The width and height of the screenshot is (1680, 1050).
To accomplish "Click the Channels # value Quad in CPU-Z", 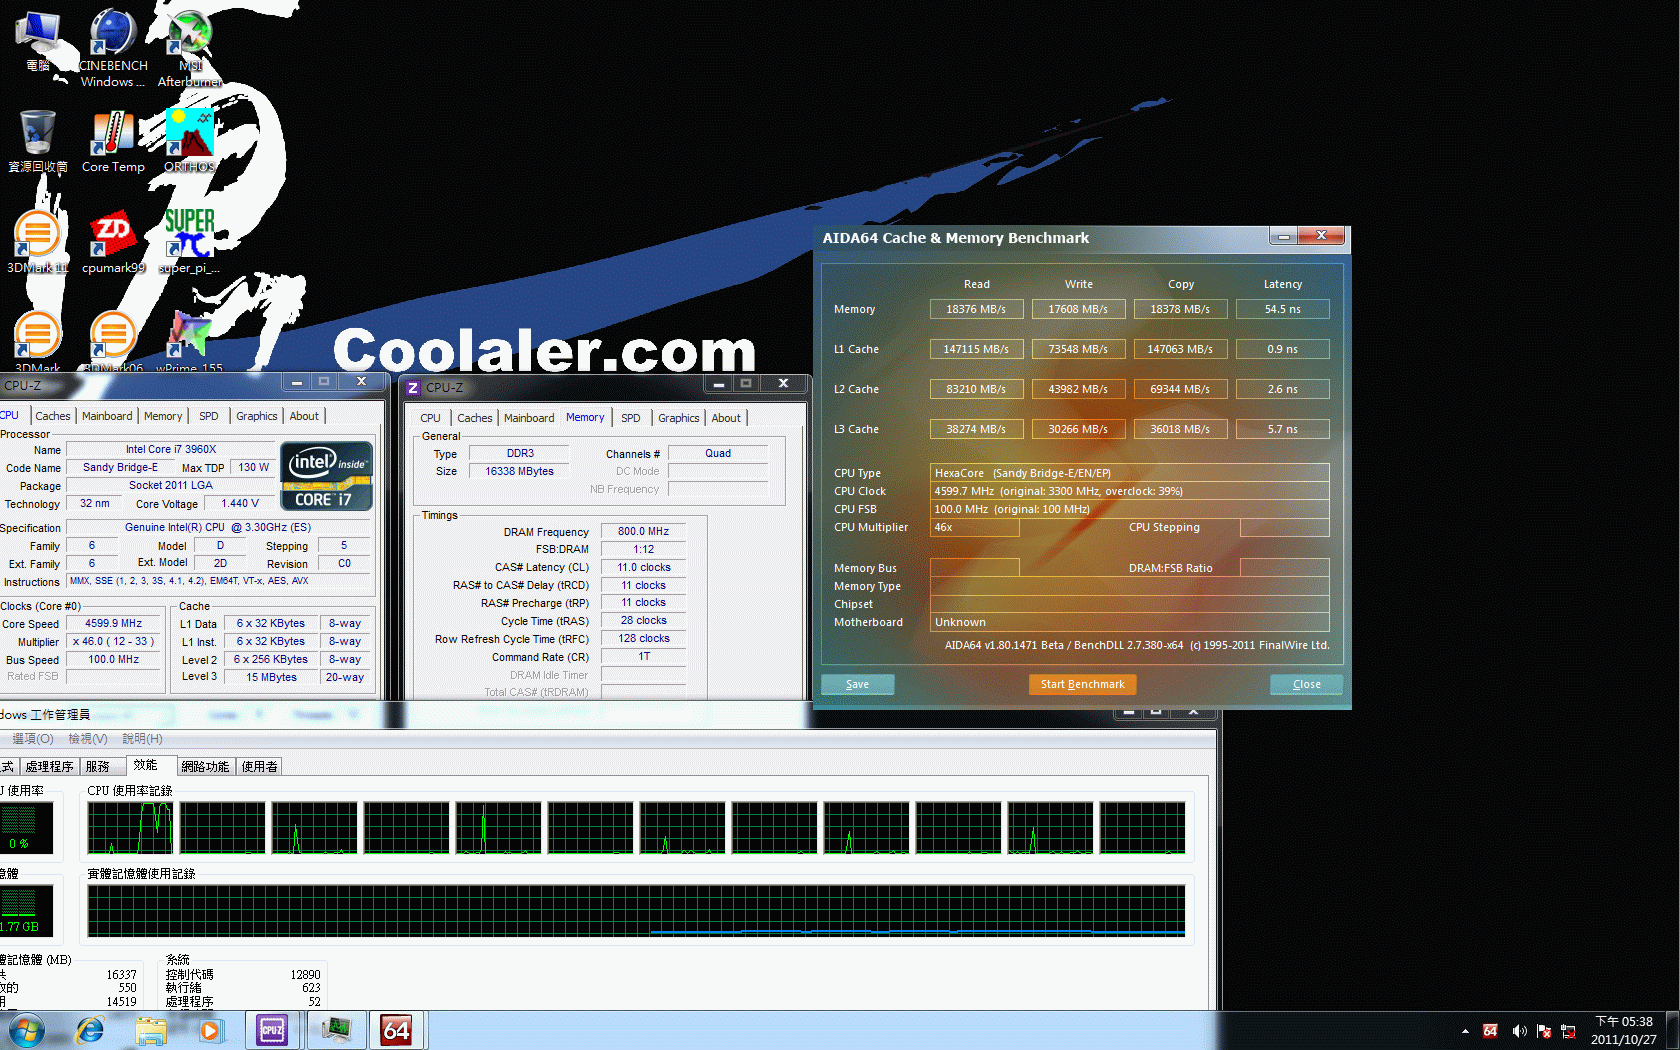I will 717,453.
